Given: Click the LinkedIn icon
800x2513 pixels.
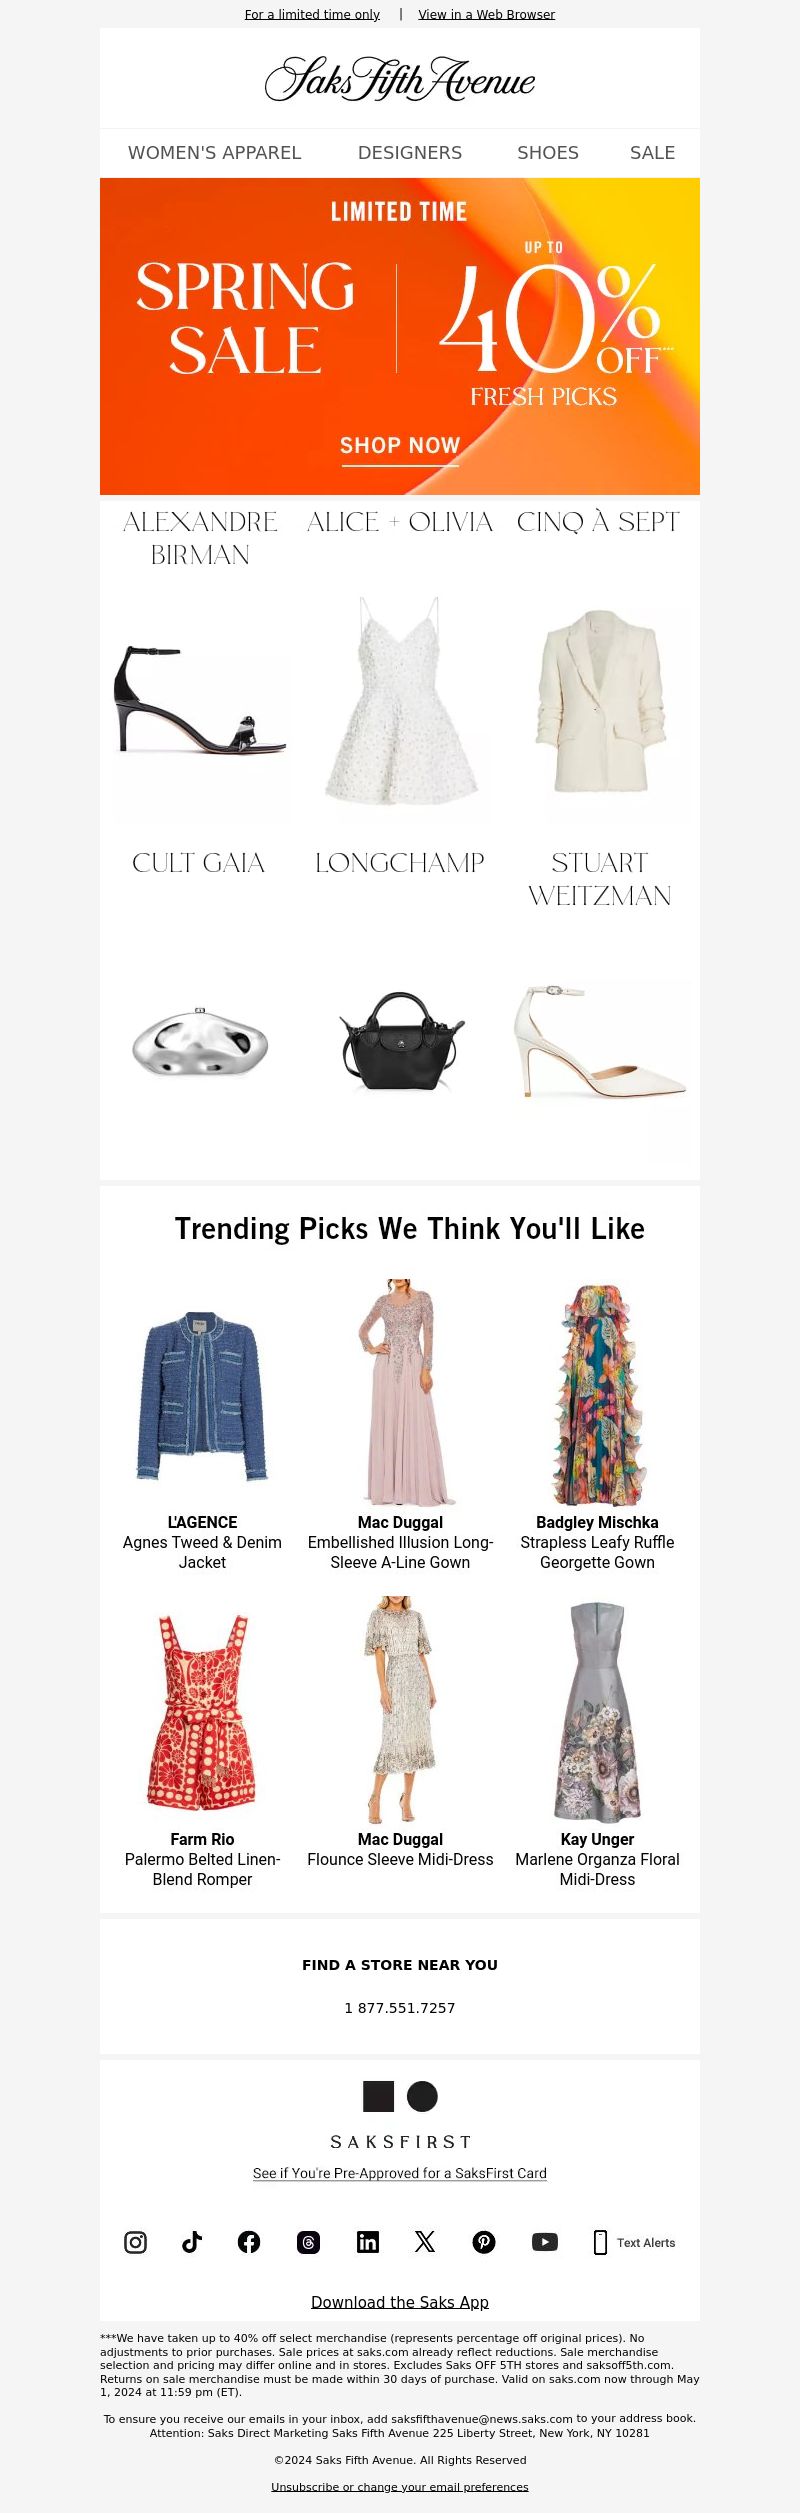Looking at the screenshot, I should [x=368, y=2242].
